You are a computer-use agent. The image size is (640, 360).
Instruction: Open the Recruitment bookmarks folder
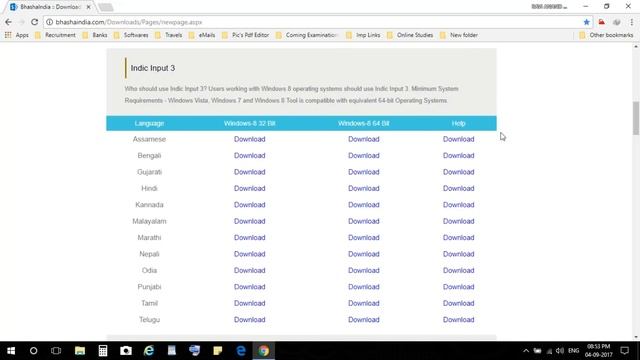pyautogui.click(x=56, y=35)
